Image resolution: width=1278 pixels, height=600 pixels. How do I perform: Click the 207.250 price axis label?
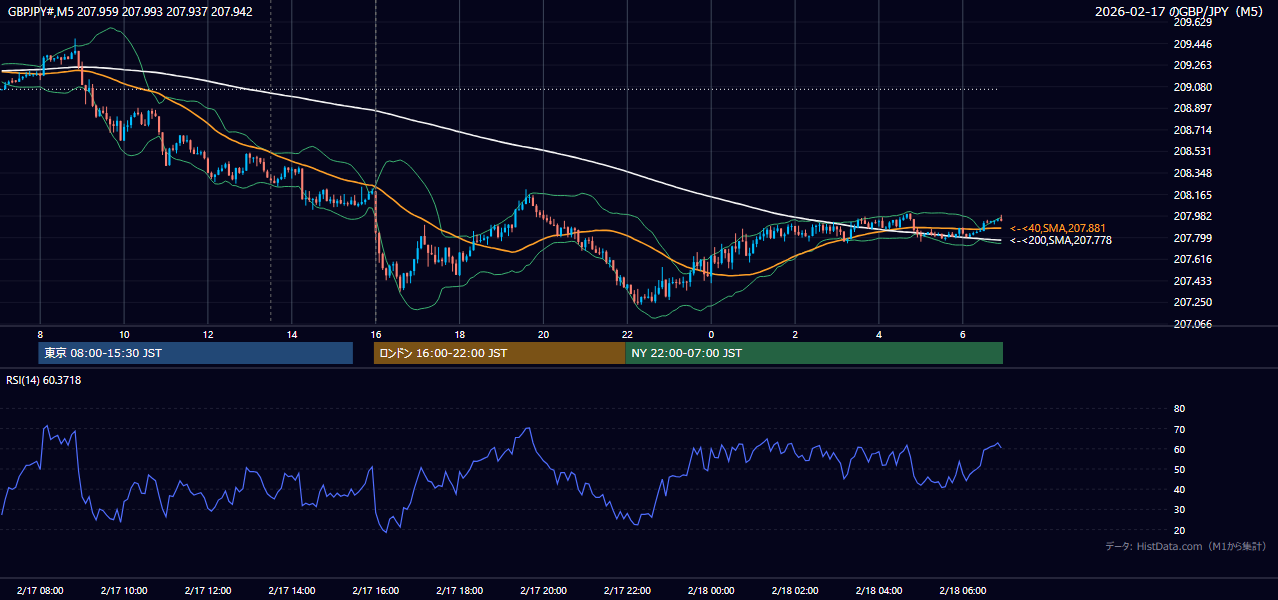(x=1192, y=302)
